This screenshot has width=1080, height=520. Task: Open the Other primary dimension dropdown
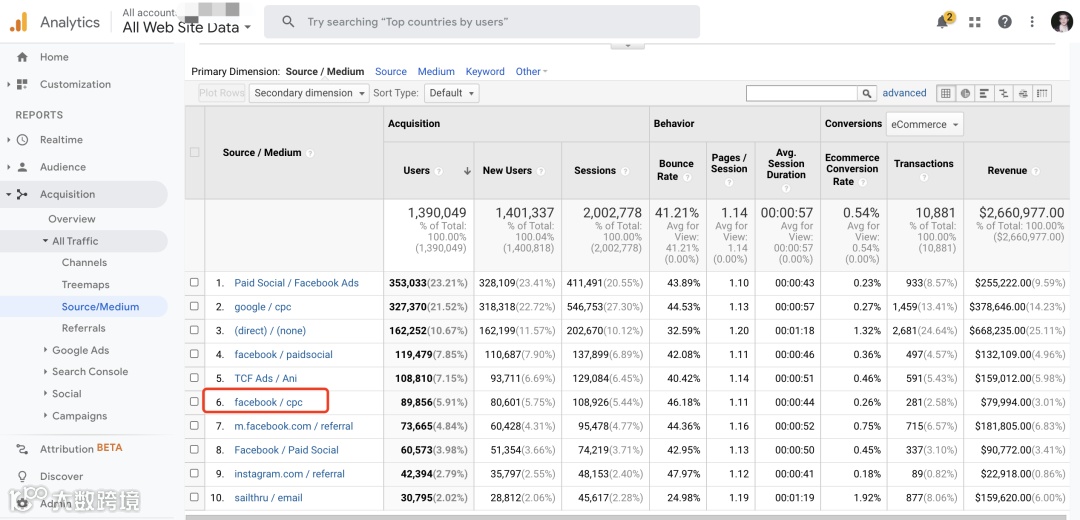[x=531, y=72]
